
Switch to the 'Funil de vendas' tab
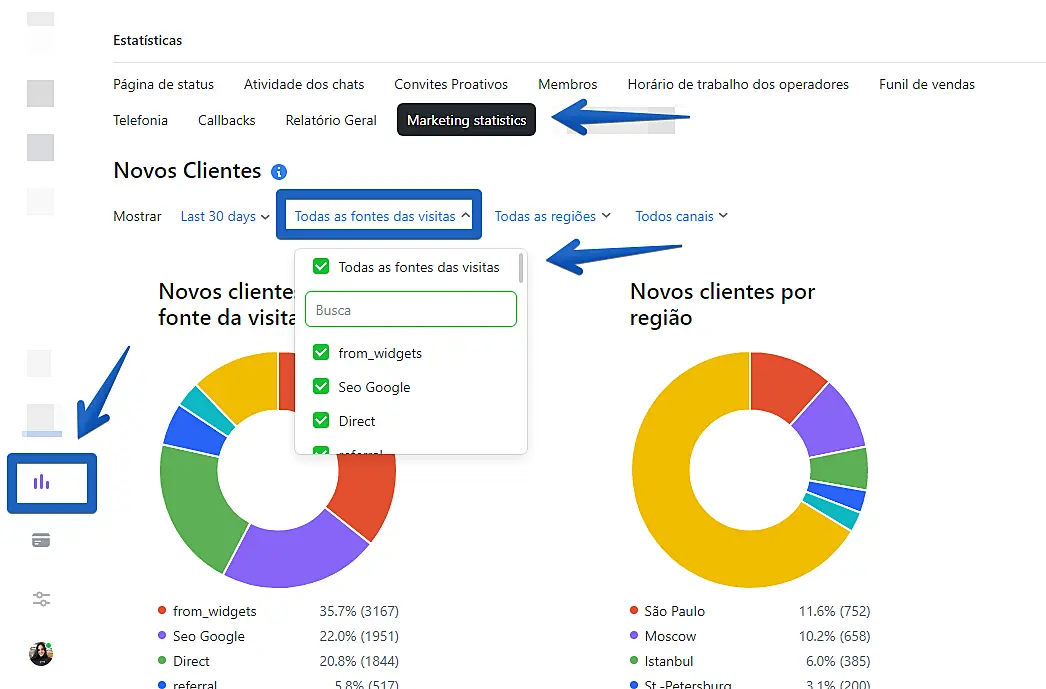(926, 84)
